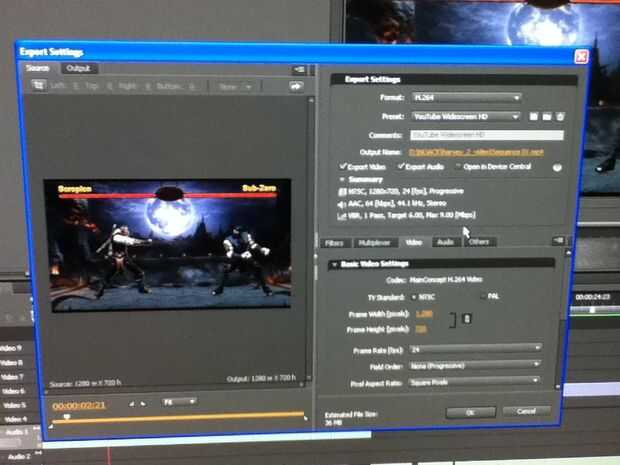Collapse the Summary section

(x=342, y=180)
